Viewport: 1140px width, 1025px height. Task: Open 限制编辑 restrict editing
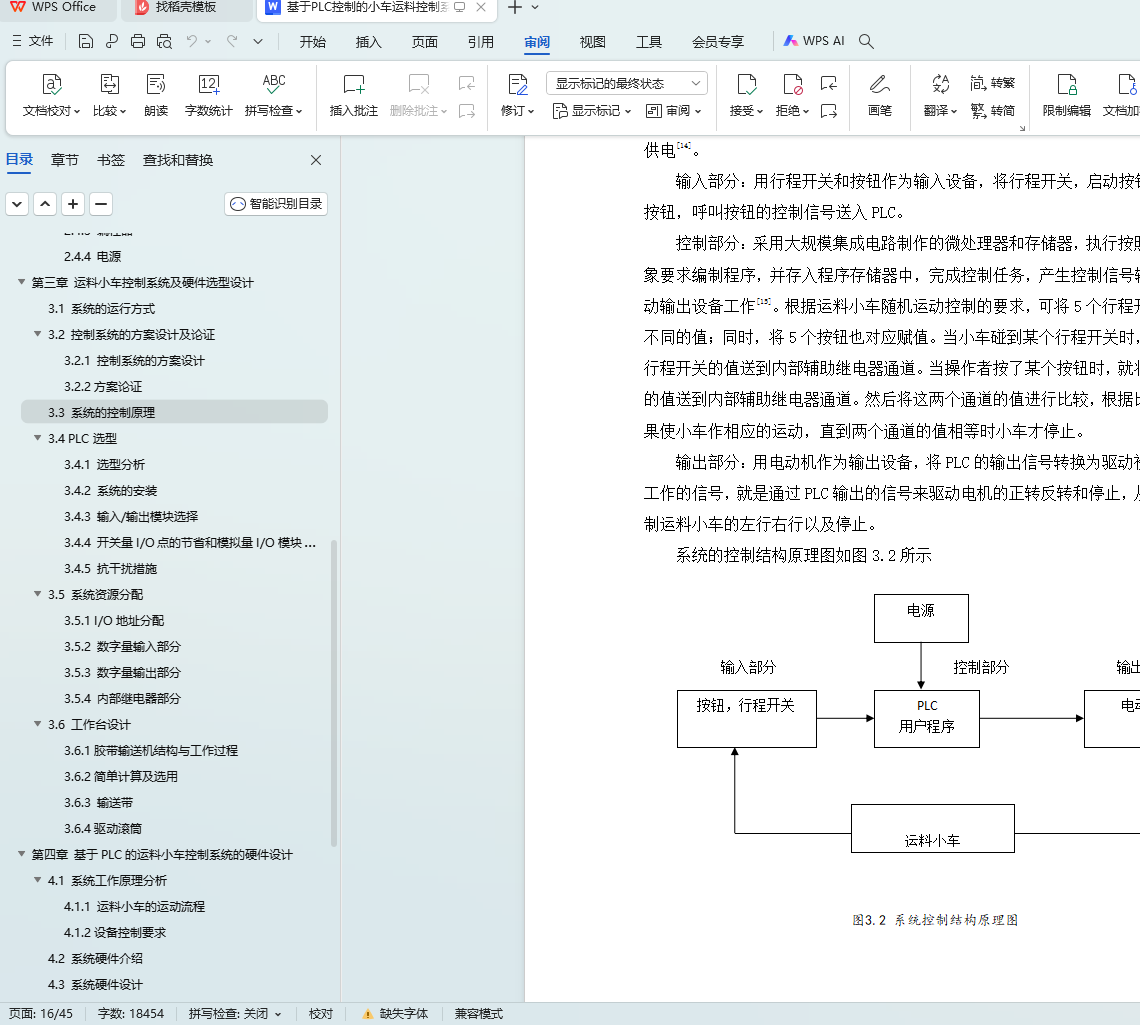click(1067, 95)
